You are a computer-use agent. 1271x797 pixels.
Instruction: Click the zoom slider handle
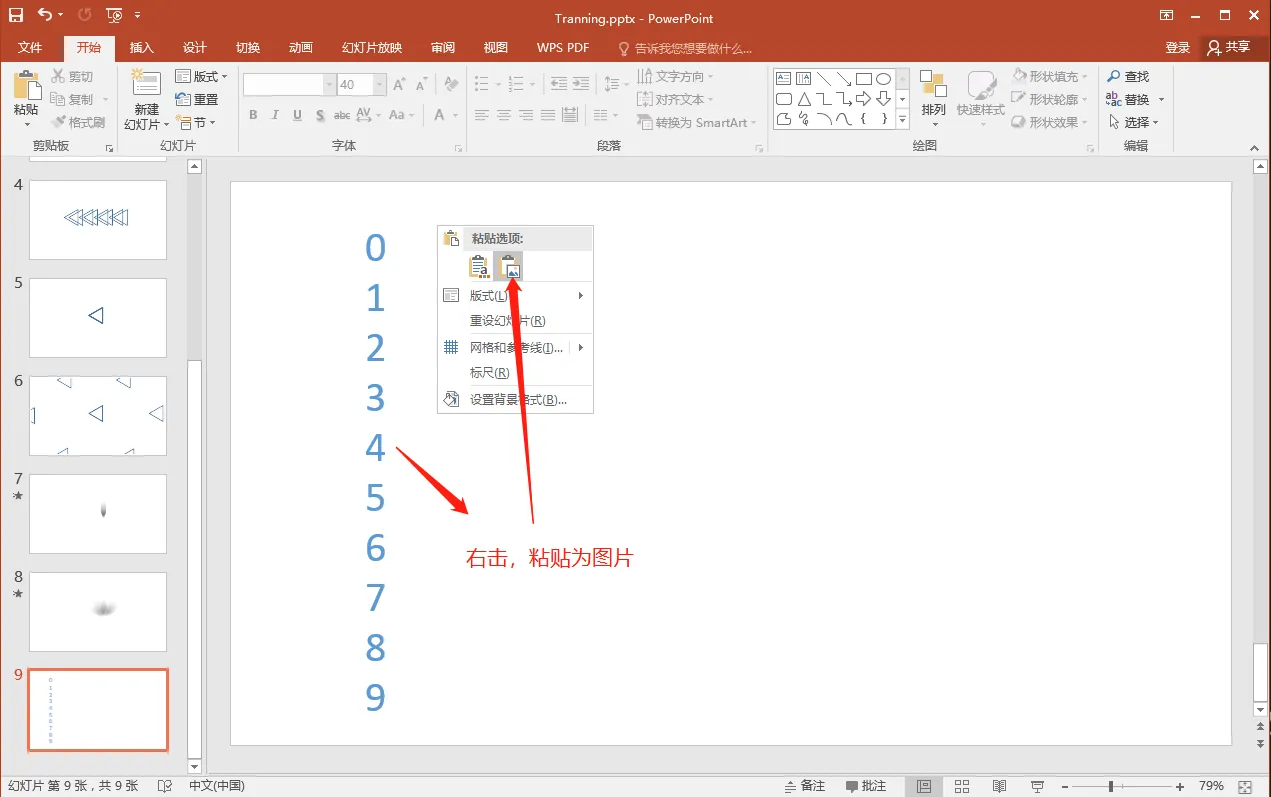pyautogui.click(x=1111, y=786)
